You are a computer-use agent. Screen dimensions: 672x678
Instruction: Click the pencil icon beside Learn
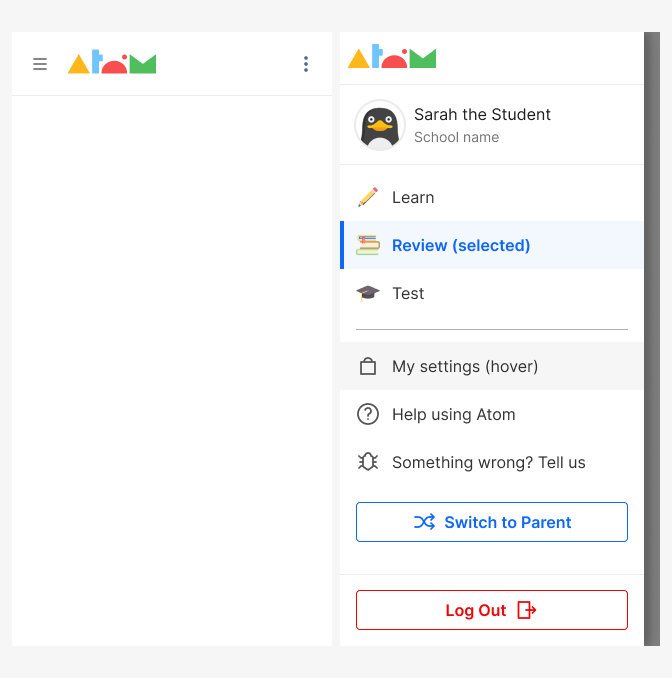[368, 197]
